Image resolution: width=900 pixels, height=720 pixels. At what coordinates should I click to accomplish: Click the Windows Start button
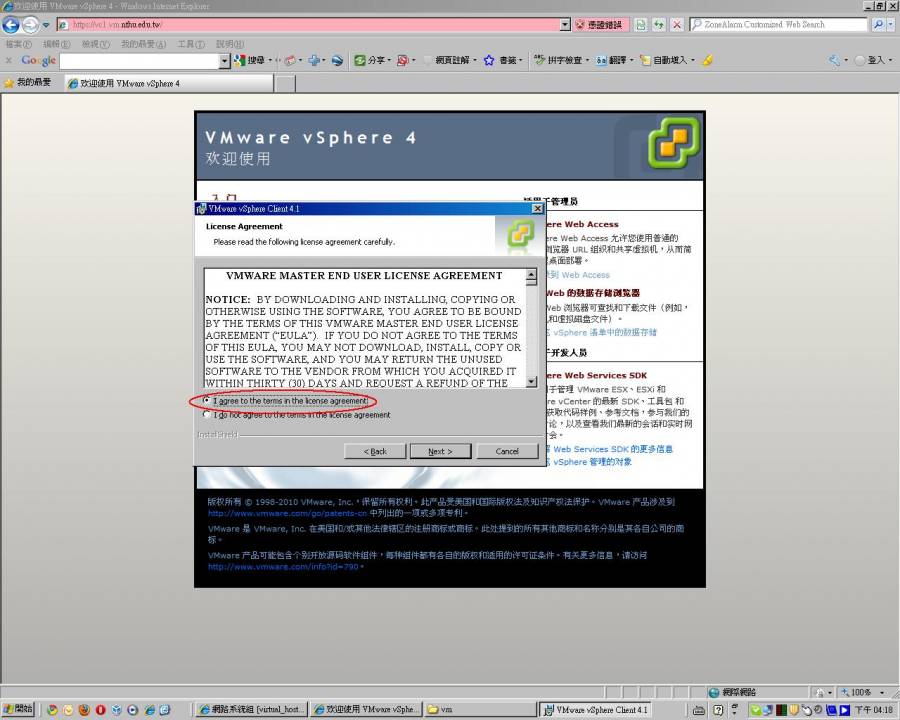18,709
